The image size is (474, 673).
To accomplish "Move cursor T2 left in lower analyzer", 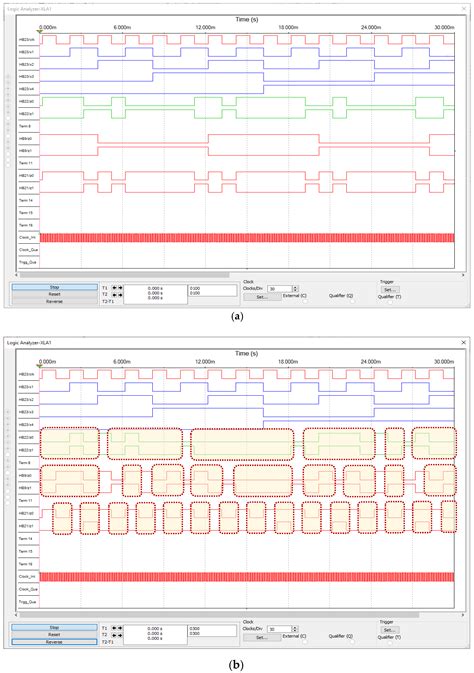I will pos(115,635).
